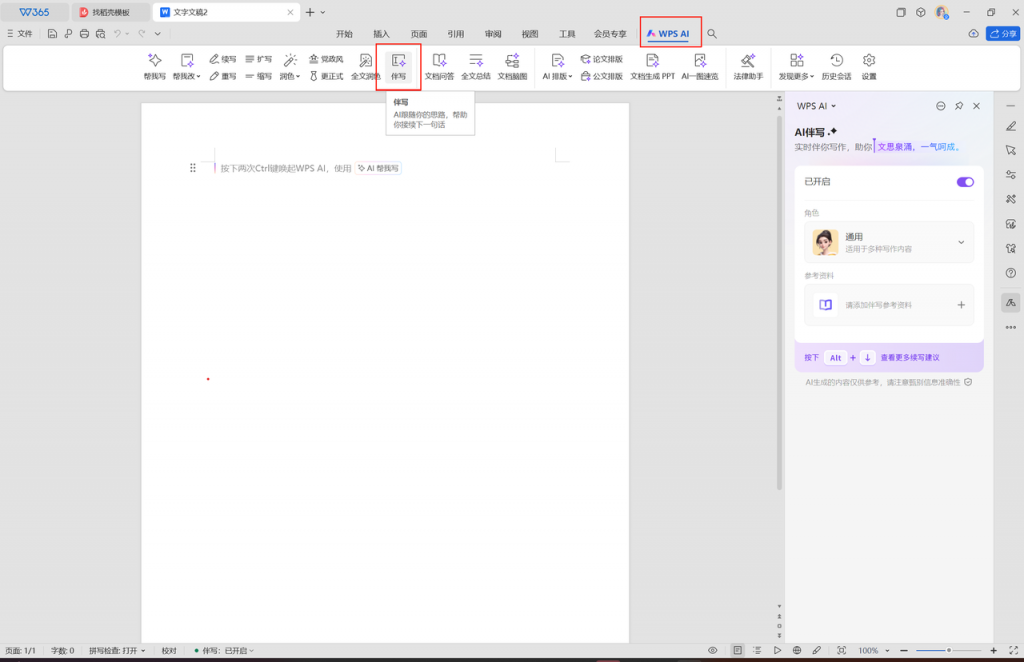Switch to the 找稻壳模板 tab
Viewport: 1024px width, 662px height.
[110, 12]
